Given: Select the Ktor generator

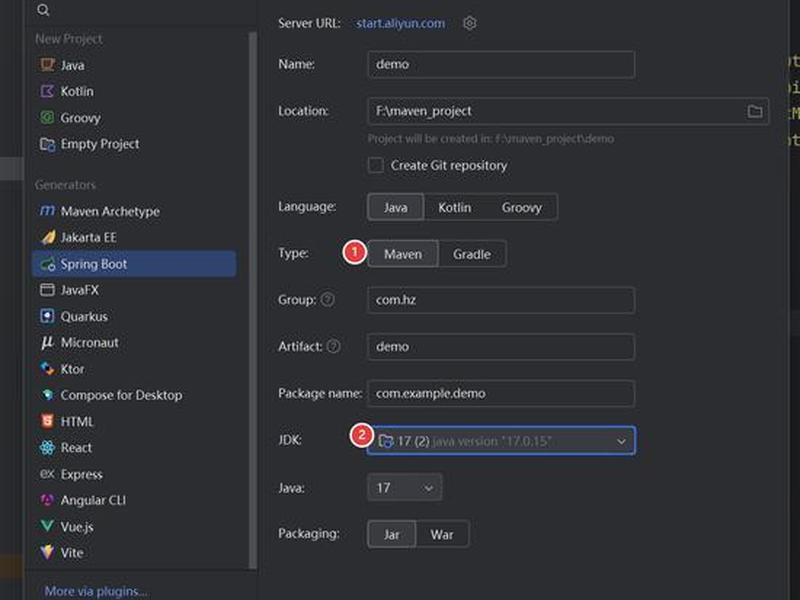Looking at the screenshot, I should click(x=134, y=369).
